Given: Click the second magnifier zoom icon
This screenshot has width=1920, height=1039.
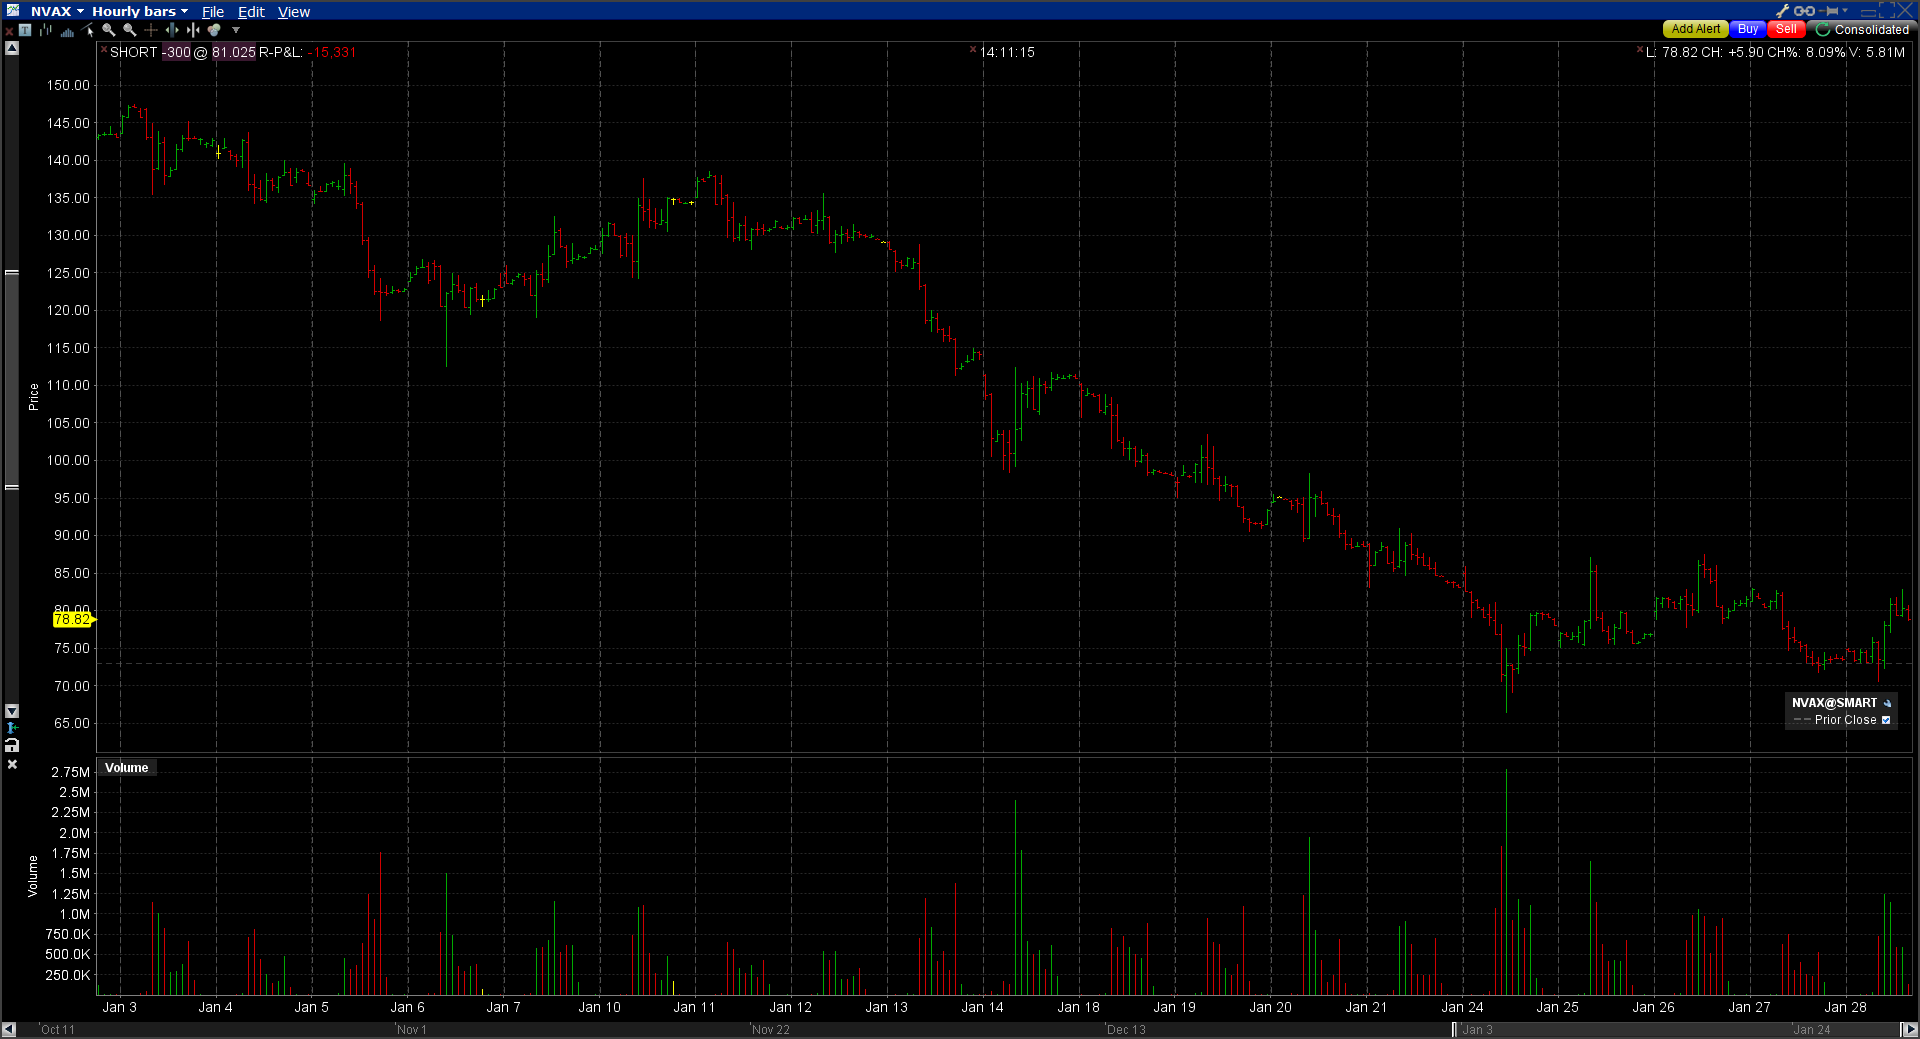Looking at the screenshot, I should [x=130, y=30].
